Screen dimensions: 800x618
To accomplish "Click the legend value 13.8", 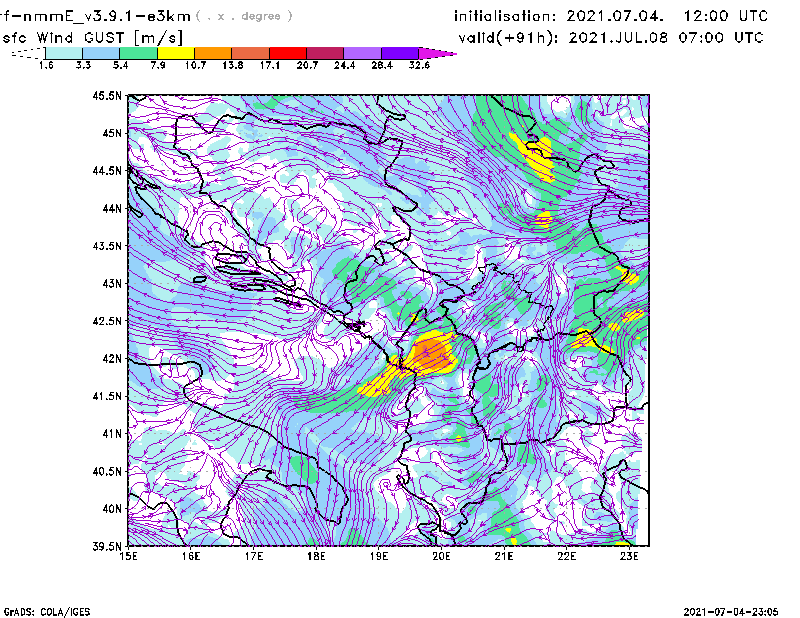I will pyautogui.click(x=233, y=65).
